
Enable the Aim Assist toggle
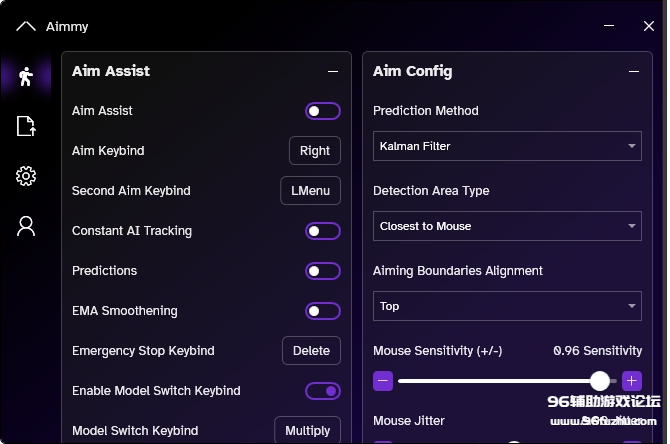(322, 111)
